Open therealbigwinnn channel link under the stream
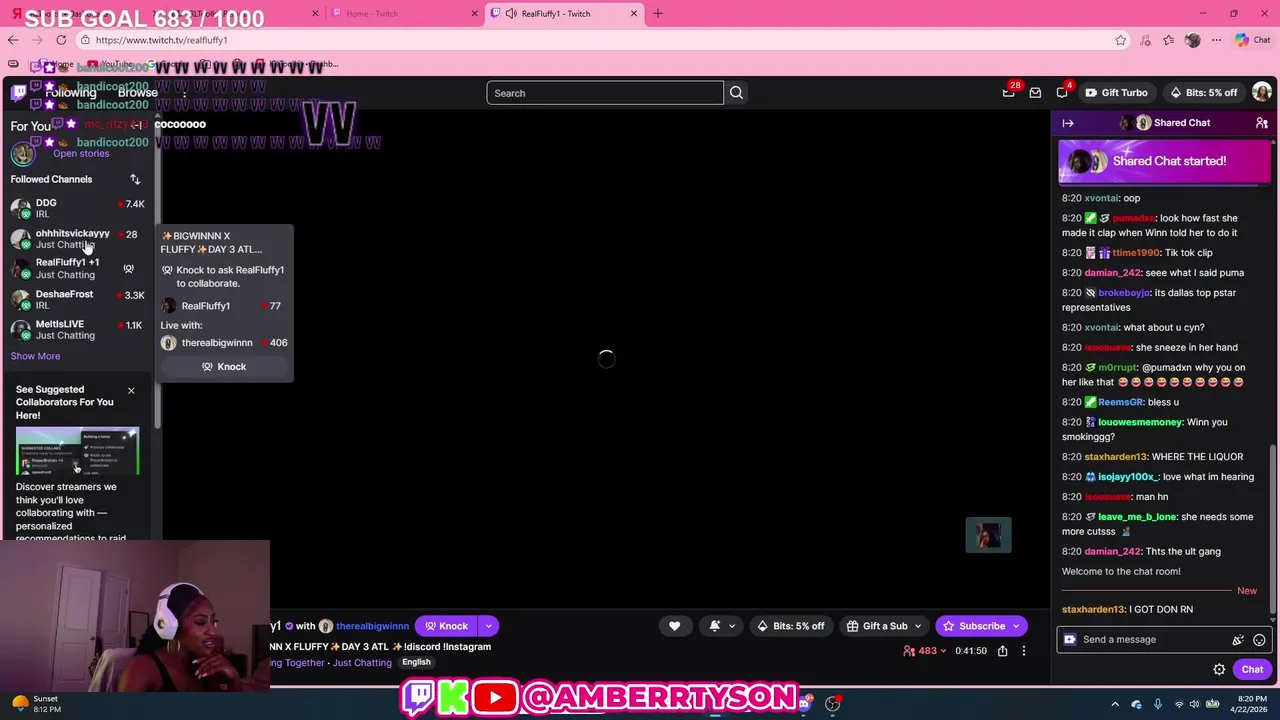The width and height of the screenshot is (1280, 720). point(372,626)
